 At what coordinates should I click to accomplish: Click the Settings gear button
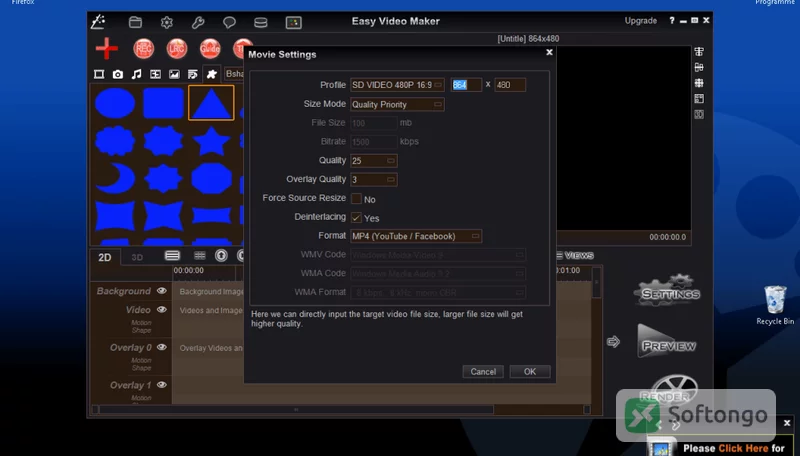[x=667, y=290]
